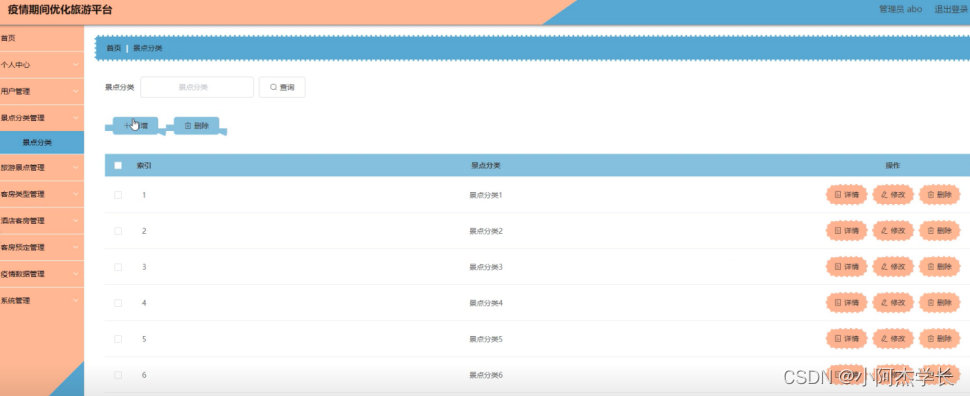
Task: Tick the checkbox of row index 4
Action: pyautogui.click(x=118, y=303)
